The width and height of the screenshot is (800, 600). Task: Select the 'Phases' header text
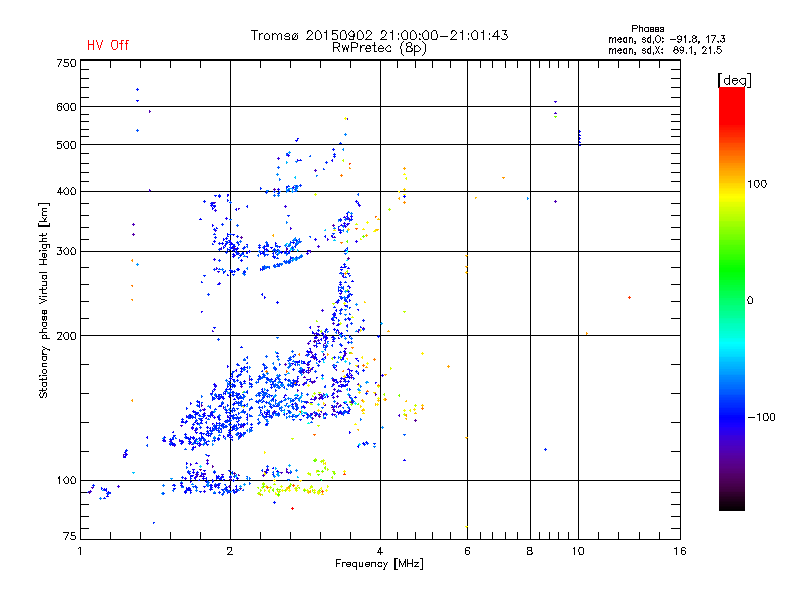[647, 29]
